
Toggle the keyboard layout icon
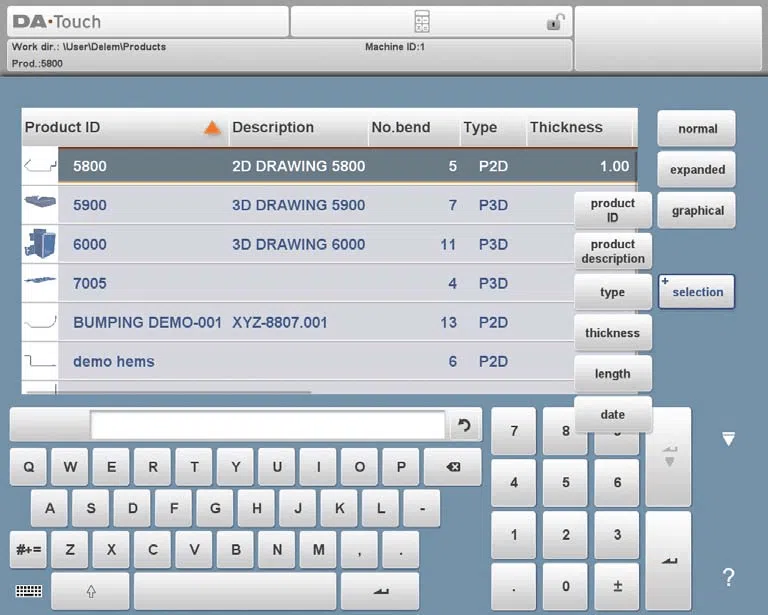coord(29,591)
